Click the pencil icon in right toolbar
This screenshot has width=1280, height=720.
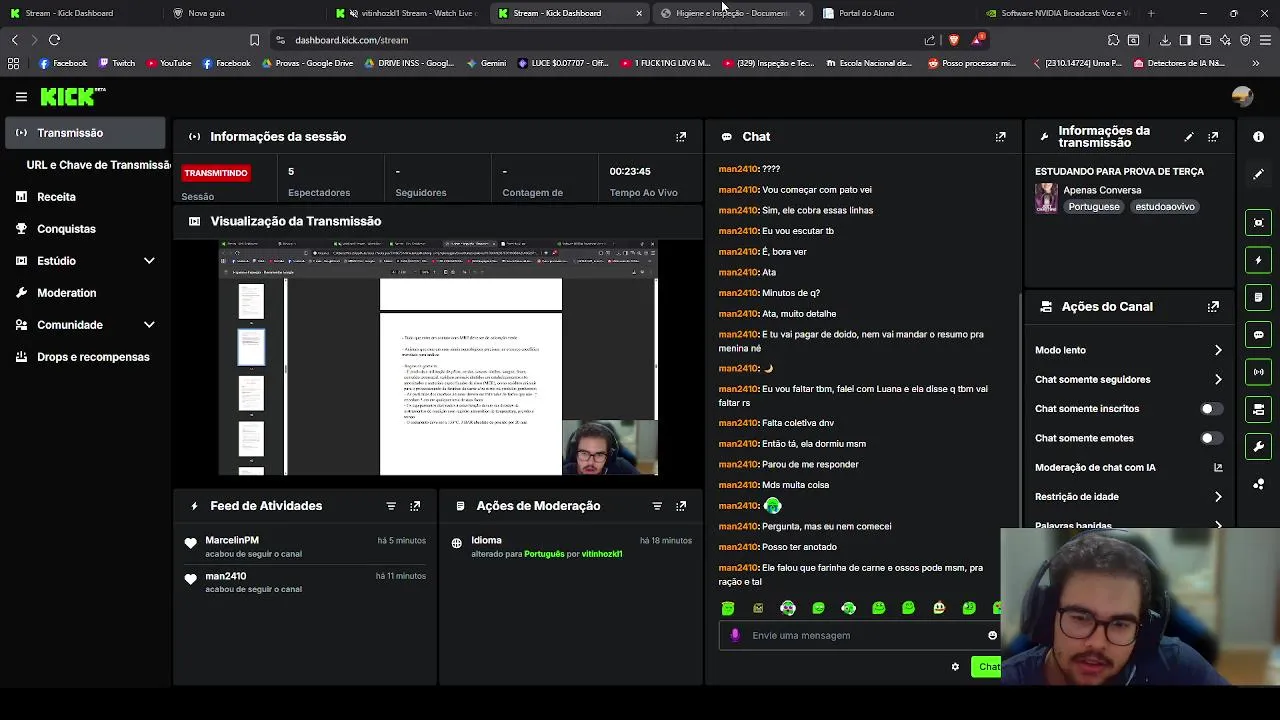point(1259,174)
